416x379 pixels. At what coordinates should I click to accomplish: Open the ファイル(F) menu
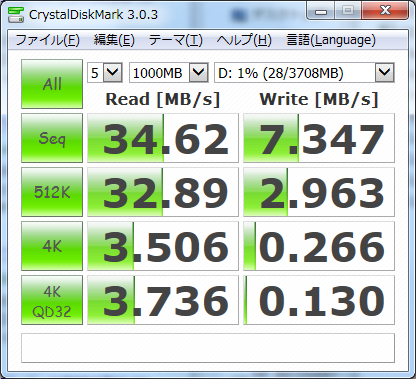click(47, 40)
